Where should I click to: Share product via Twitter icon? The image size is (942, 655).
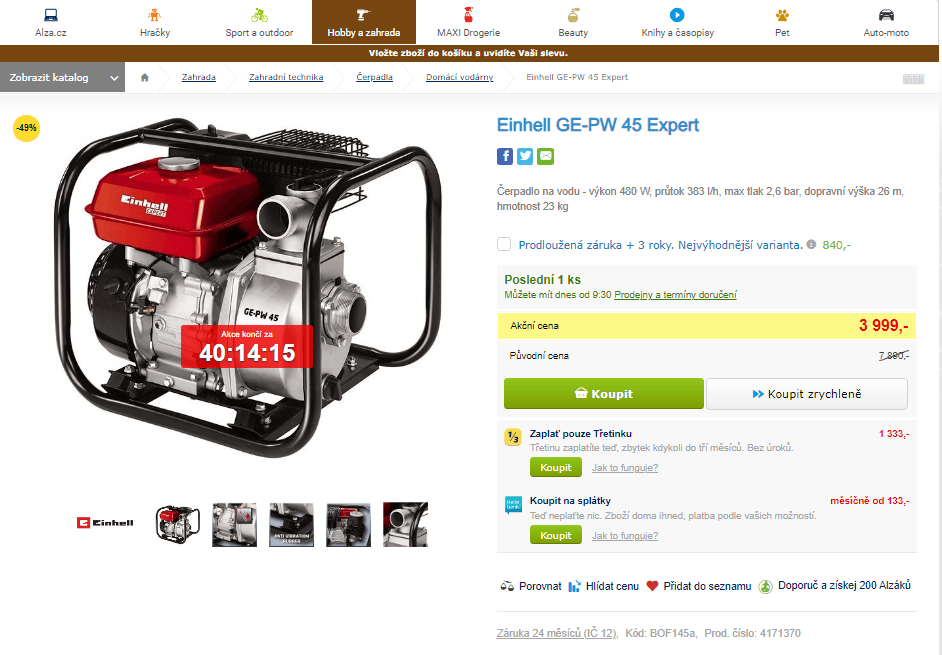pyautogui.click(x=525, y=156)
